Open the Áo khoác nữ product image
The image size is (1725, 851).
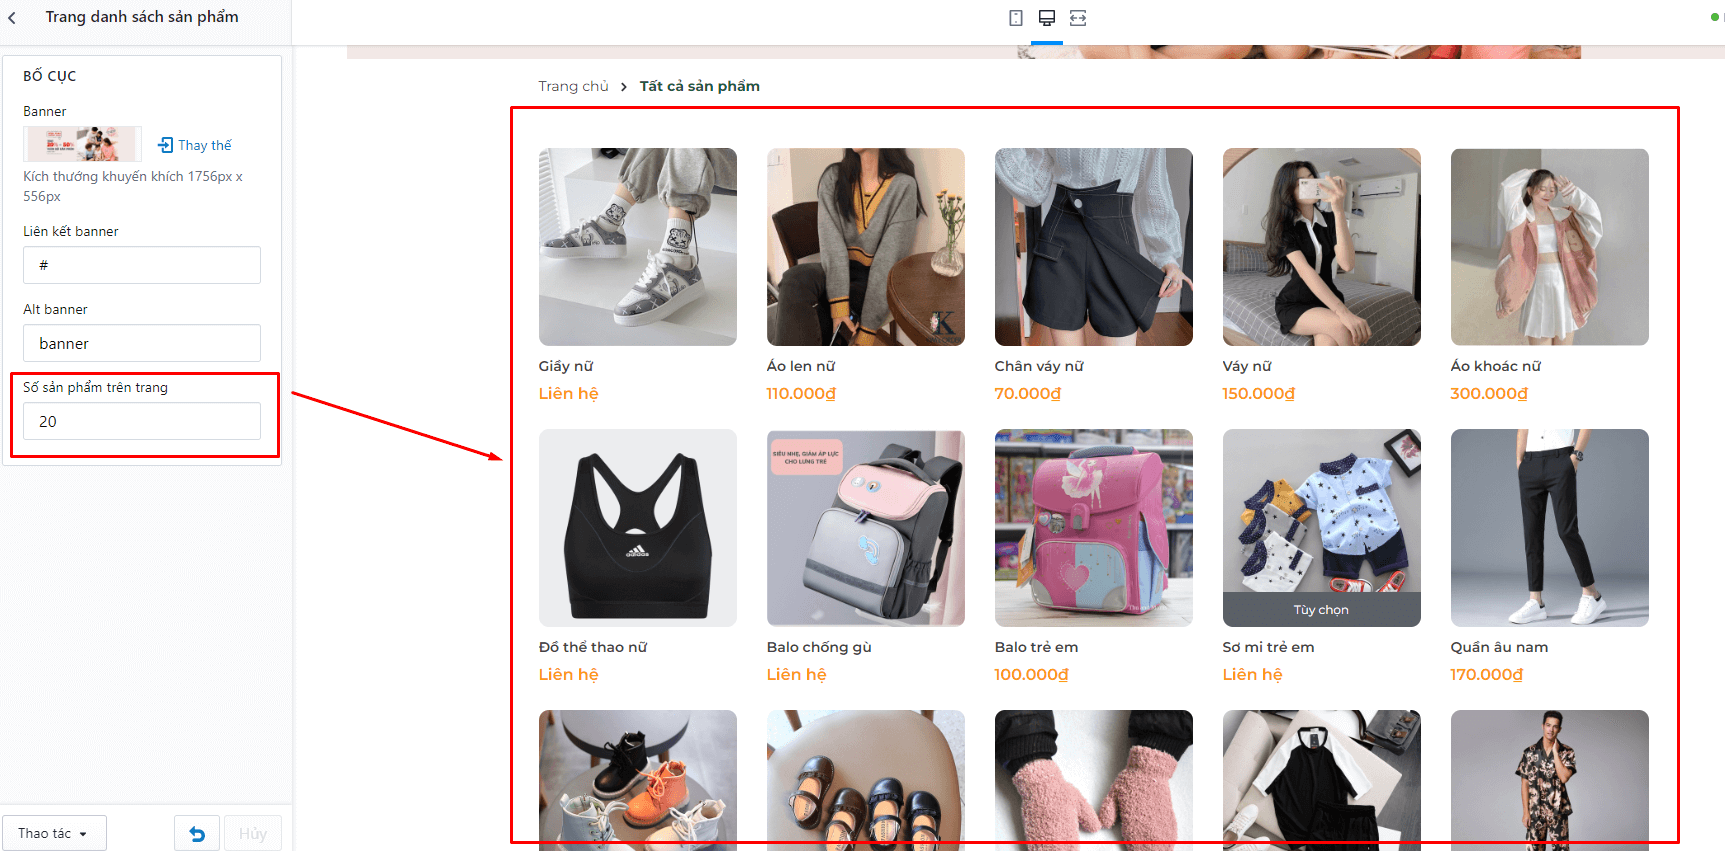pos(1550,247)
